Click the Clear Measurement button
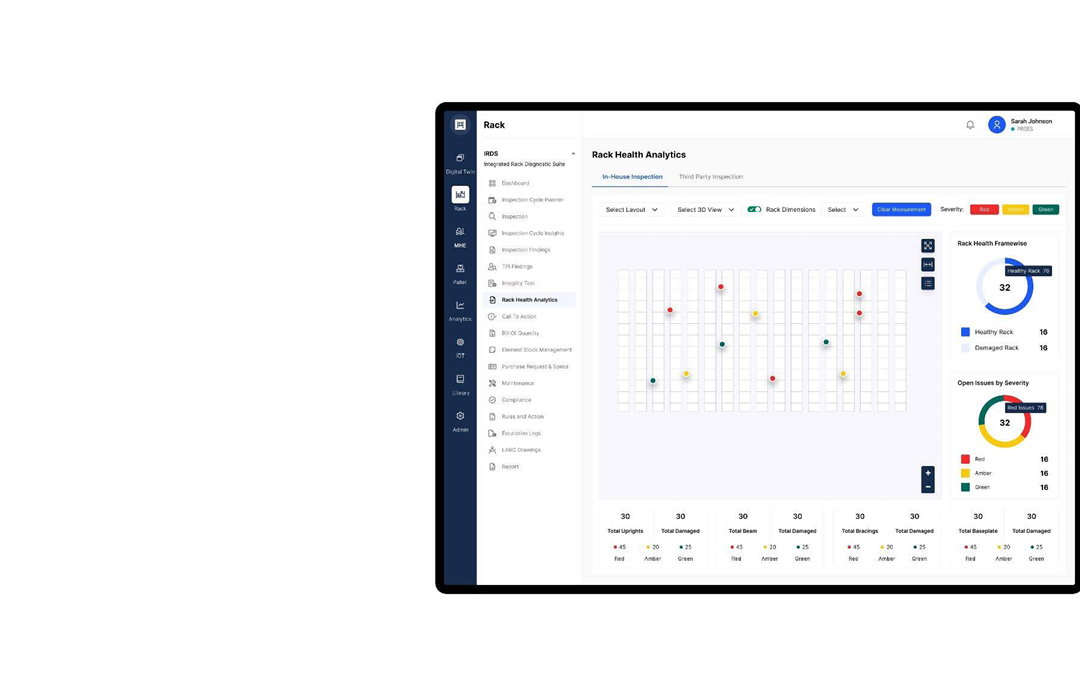The height and width of the screenshot is (682, 1080). (901, 210)
